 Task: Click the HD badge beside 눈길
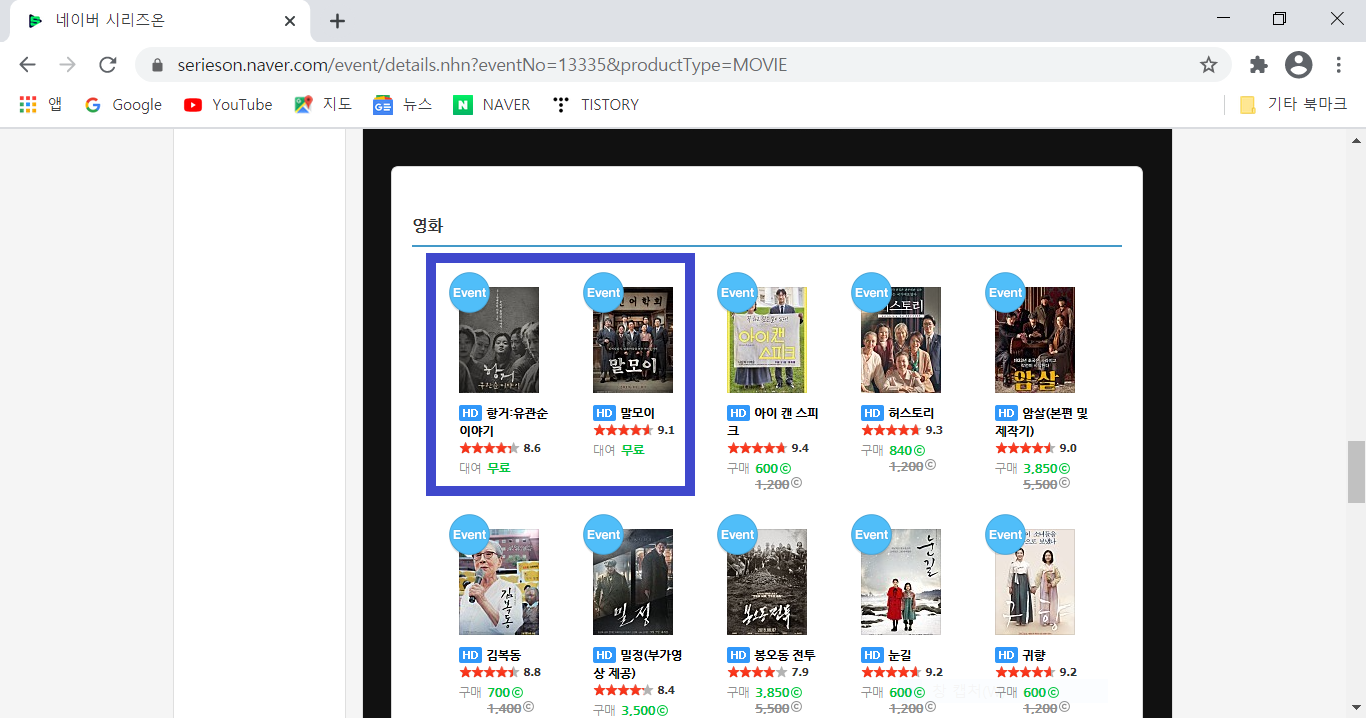point(872,655)
